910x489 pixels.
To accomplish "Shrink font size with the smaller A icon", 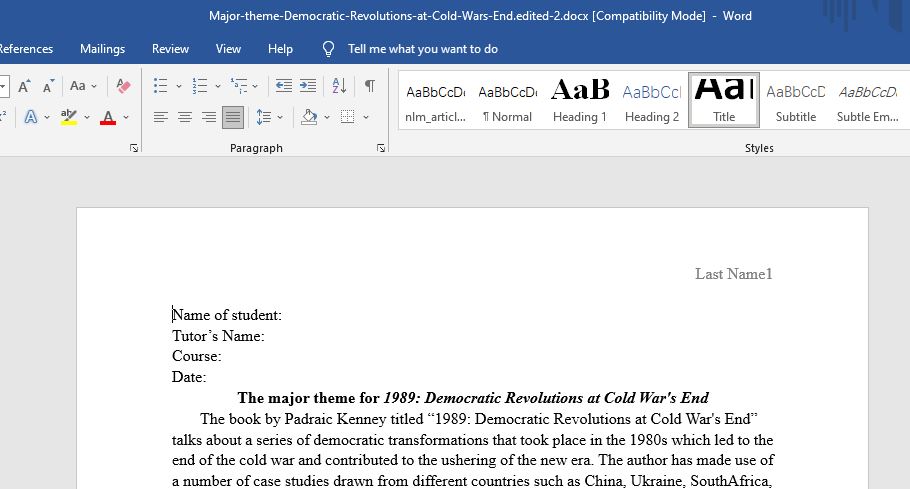I will [x=48, y=86].
